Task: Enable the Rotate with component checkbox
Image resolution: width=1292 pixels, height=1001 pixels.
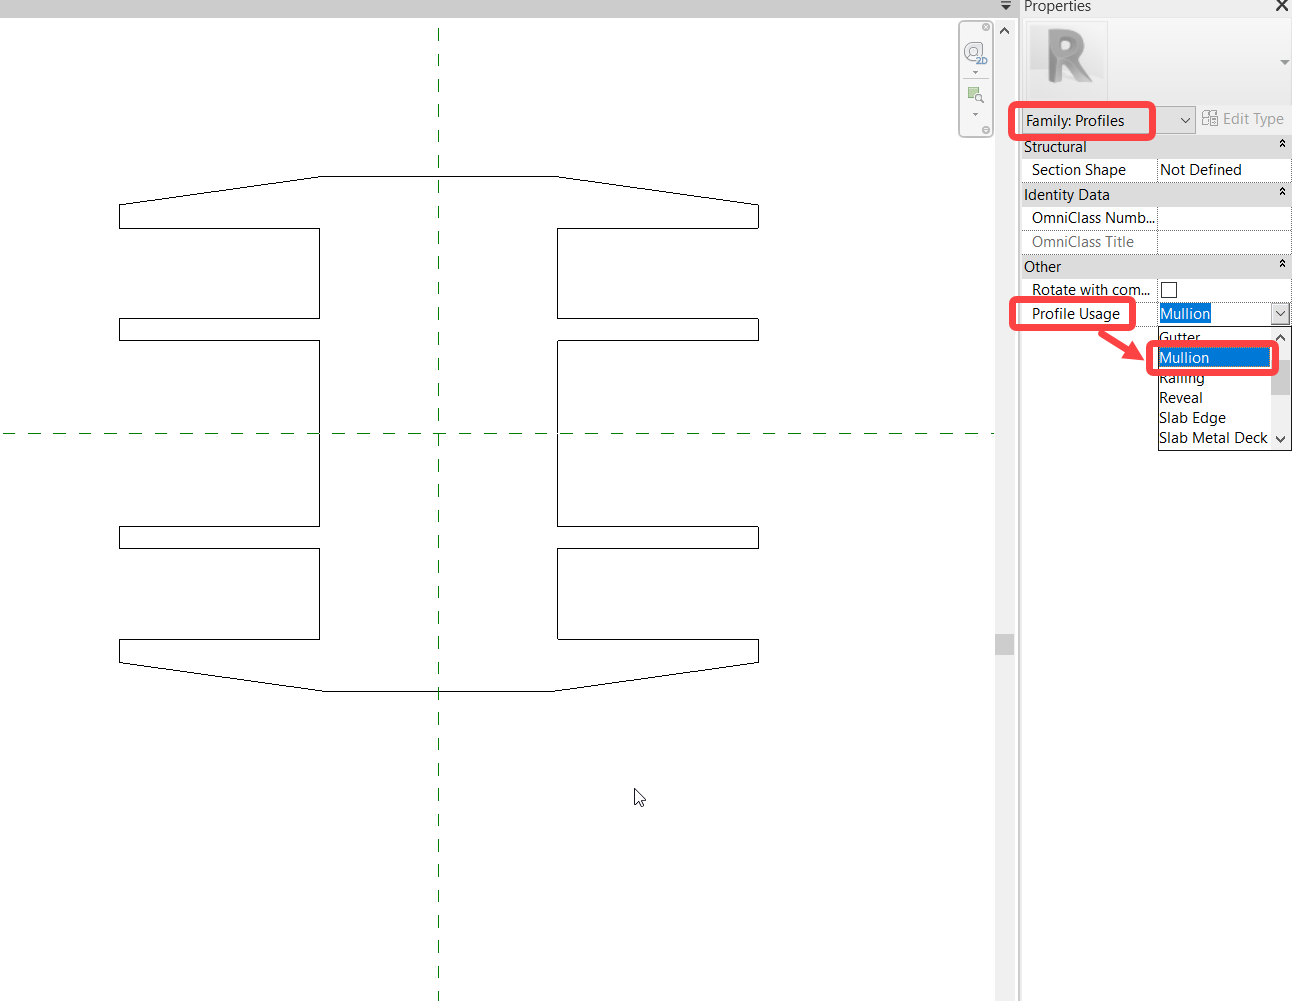Action: click(x=1168, y=289)
